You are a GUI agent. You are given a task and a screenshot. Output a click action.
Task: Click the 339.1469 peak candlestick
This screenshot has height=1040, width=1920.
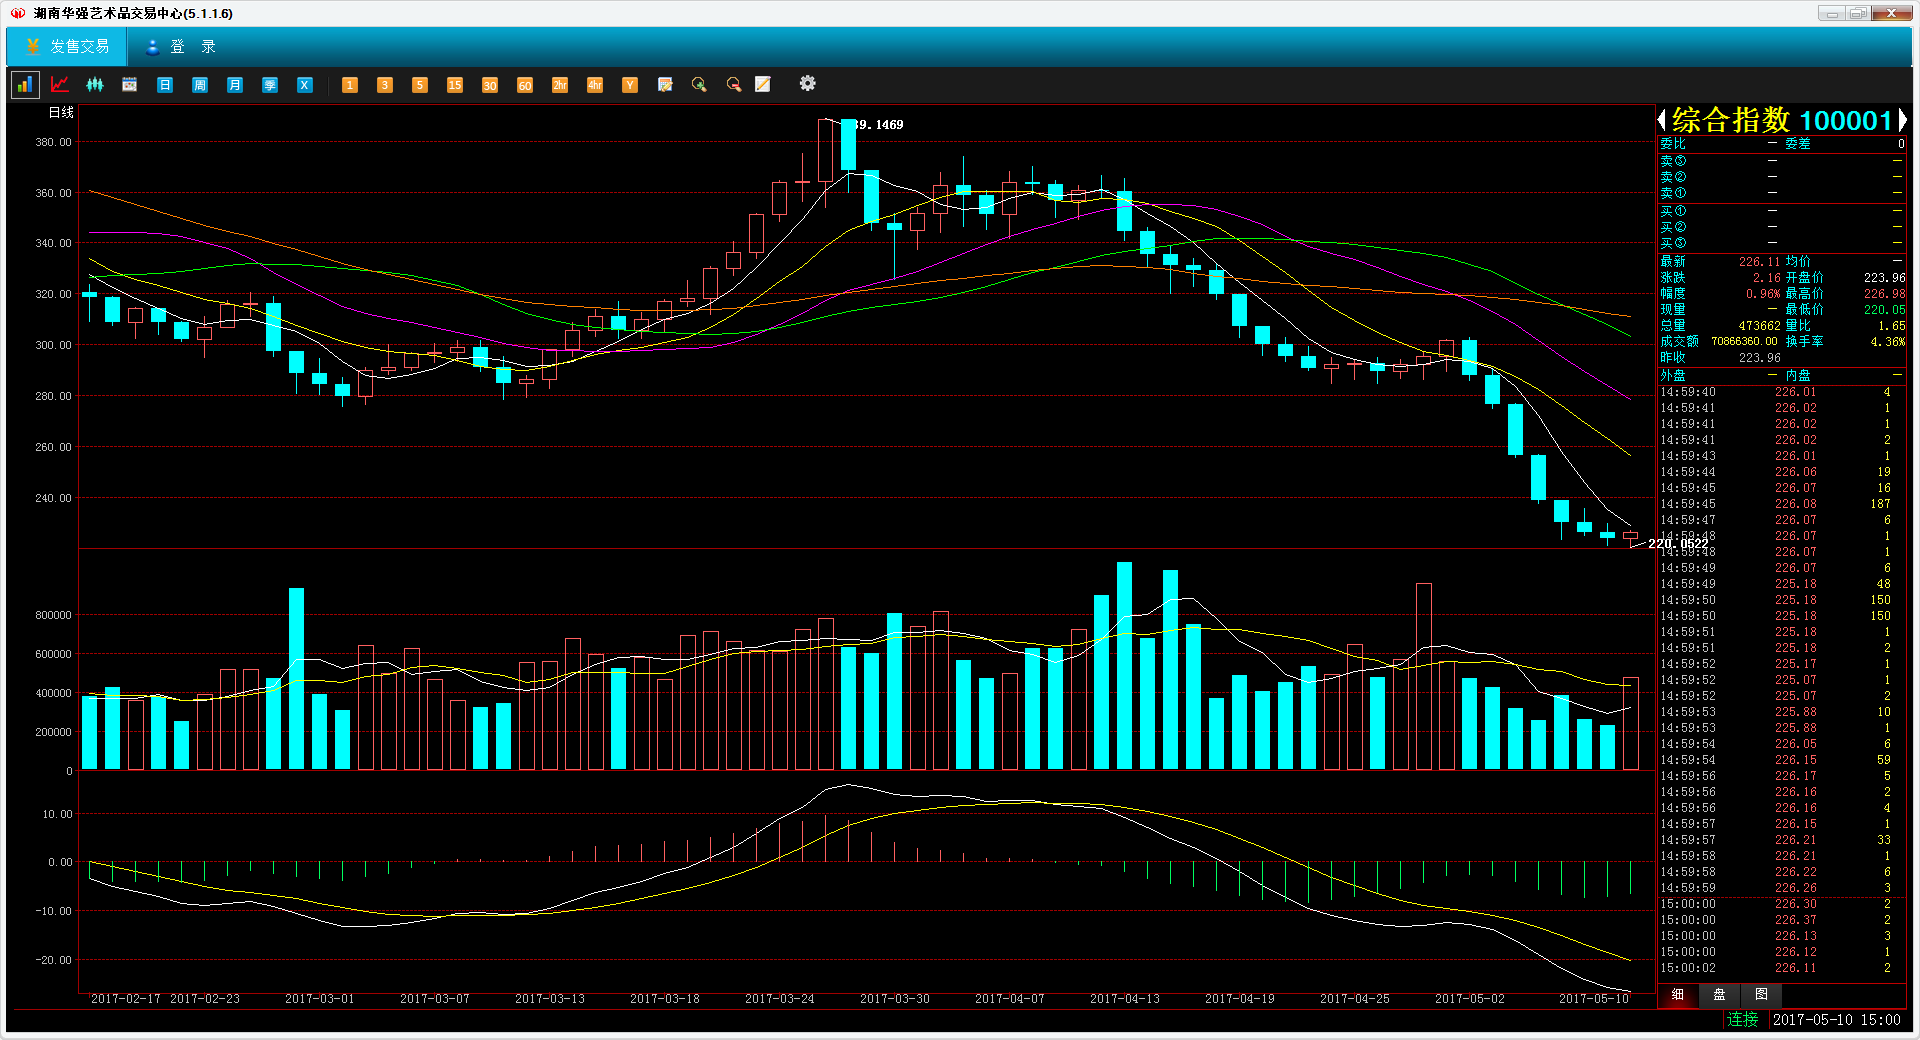(848, 145)
